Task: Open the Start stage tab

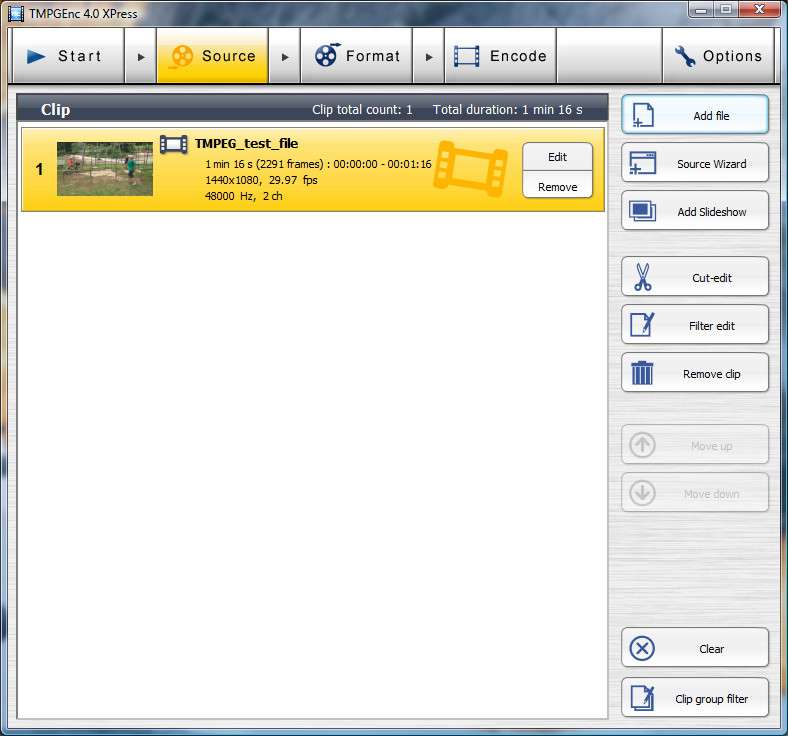Action: pyautogui.click(x=68, y=56)
